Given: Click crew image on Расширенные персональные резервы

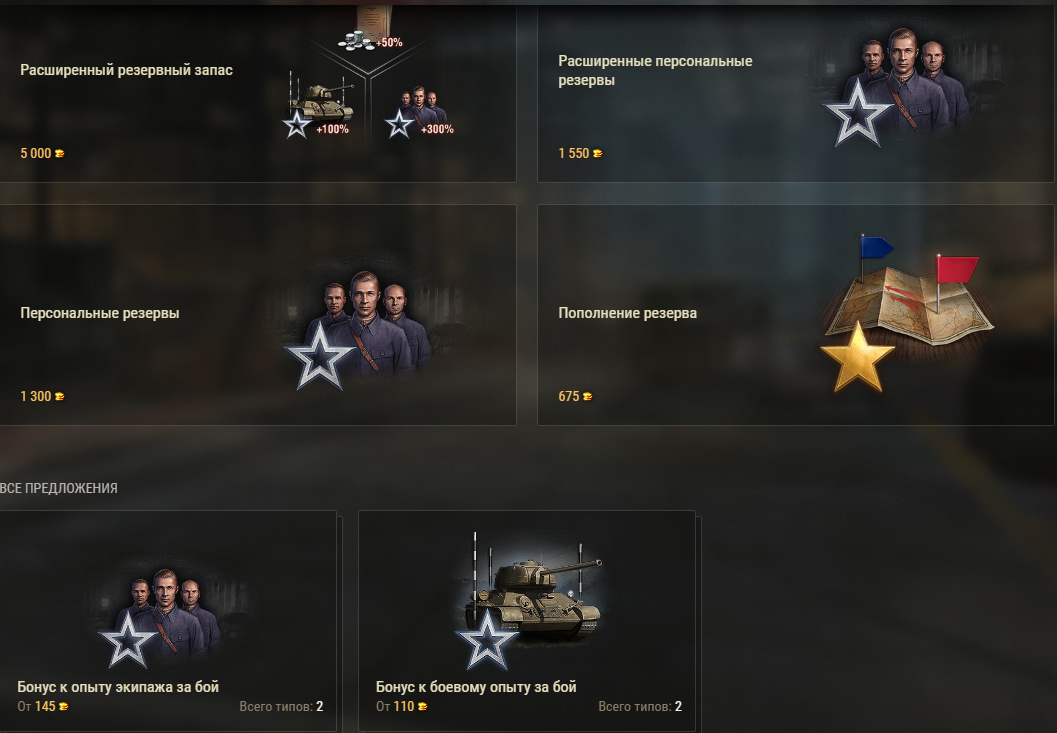Looking at the screenshot, I should tap(896, 86).
